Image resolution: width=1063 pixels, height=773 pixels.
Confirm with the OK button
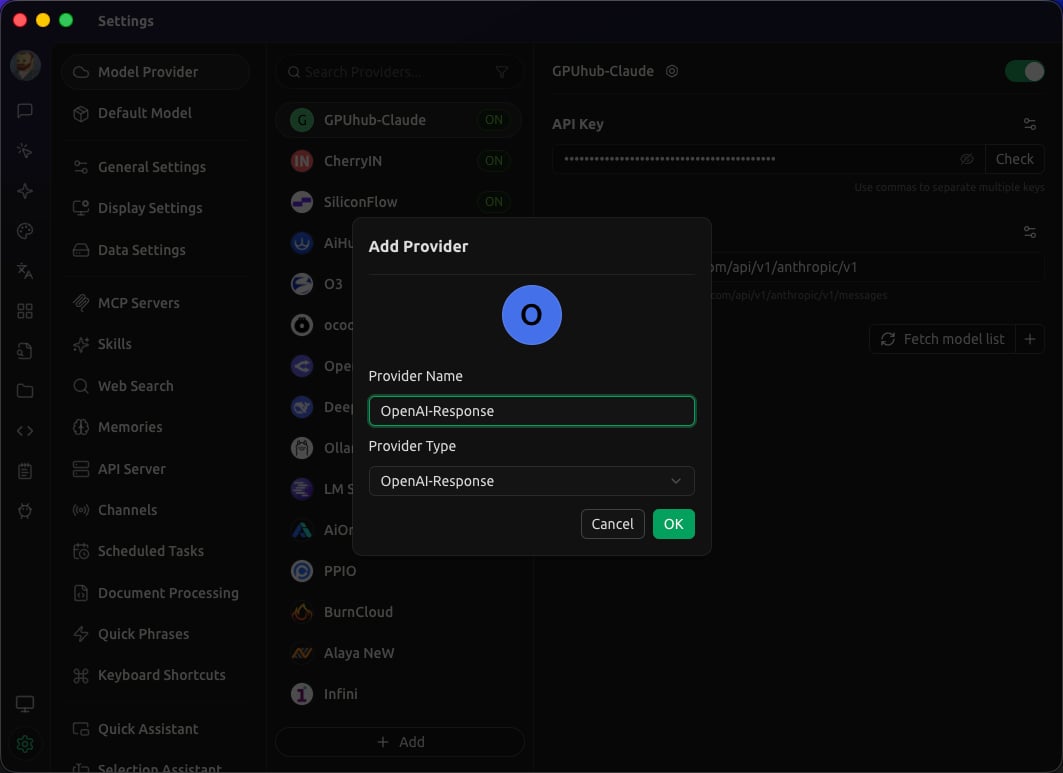[x=673, y=524]
